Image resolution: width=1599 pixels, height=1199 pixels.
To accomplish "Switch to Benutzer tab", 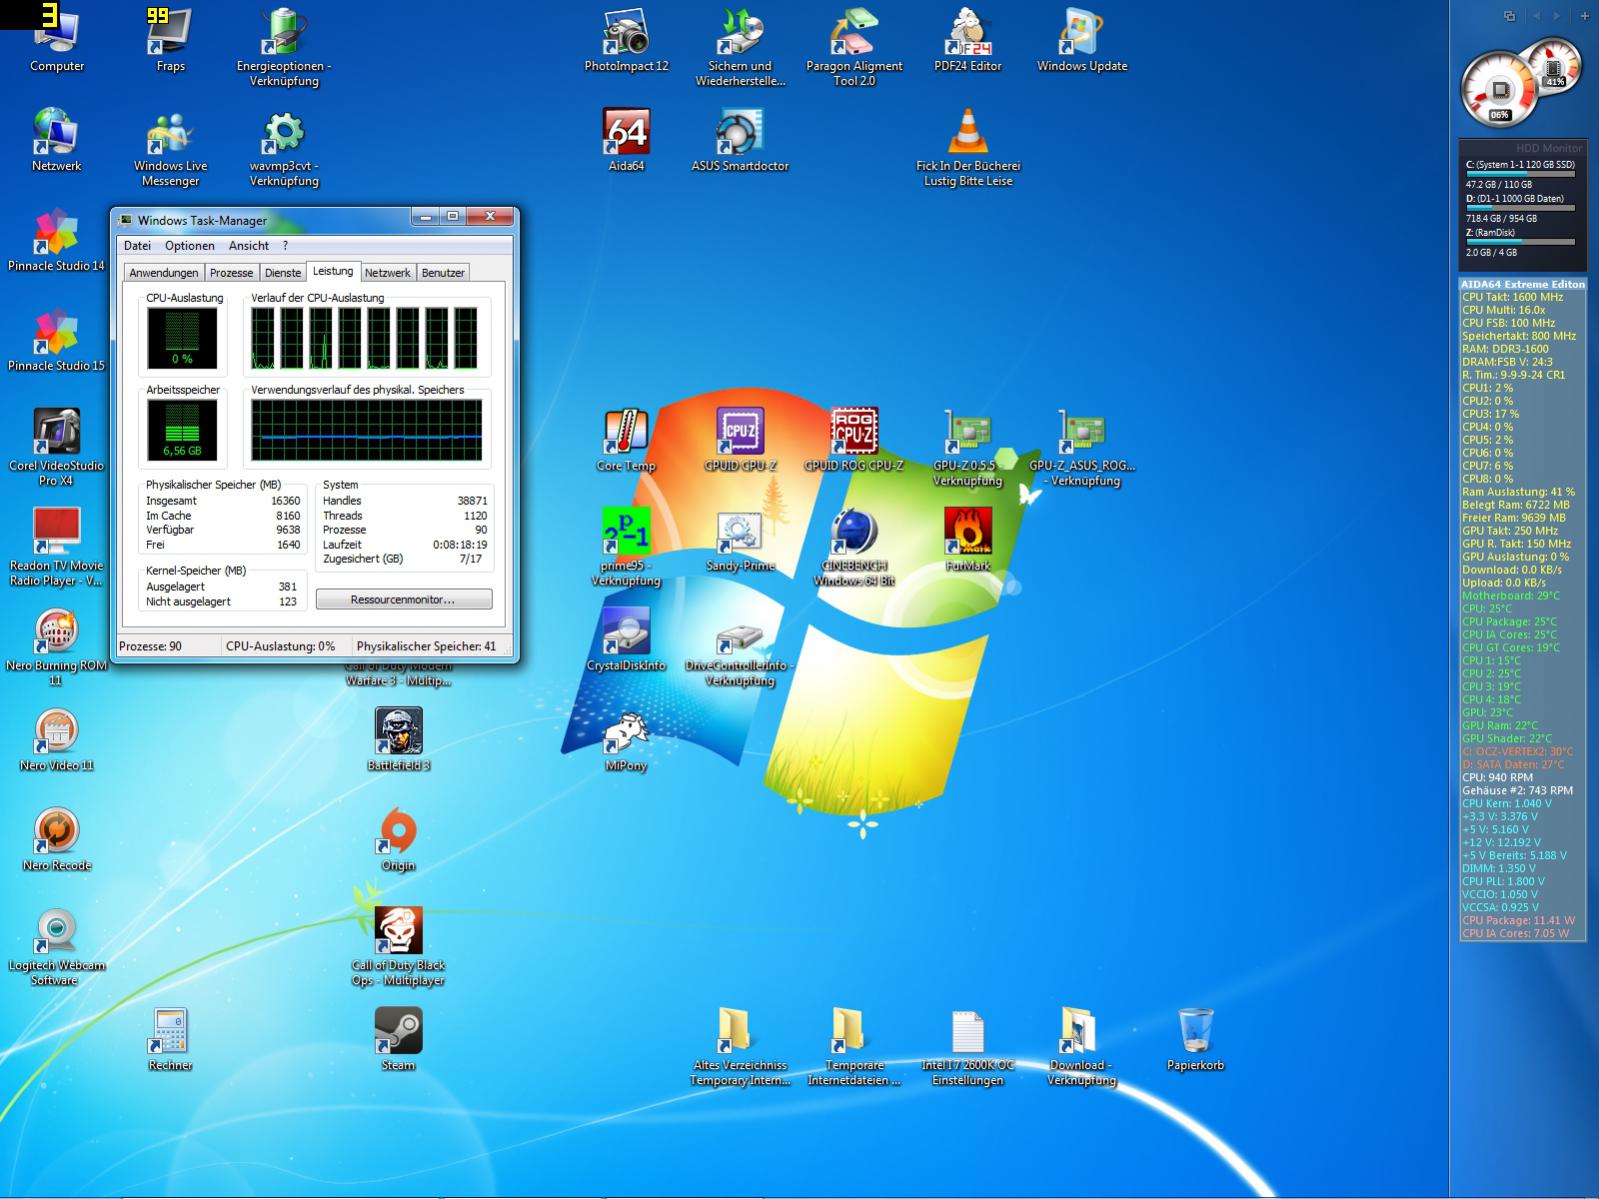I will 443,273.
